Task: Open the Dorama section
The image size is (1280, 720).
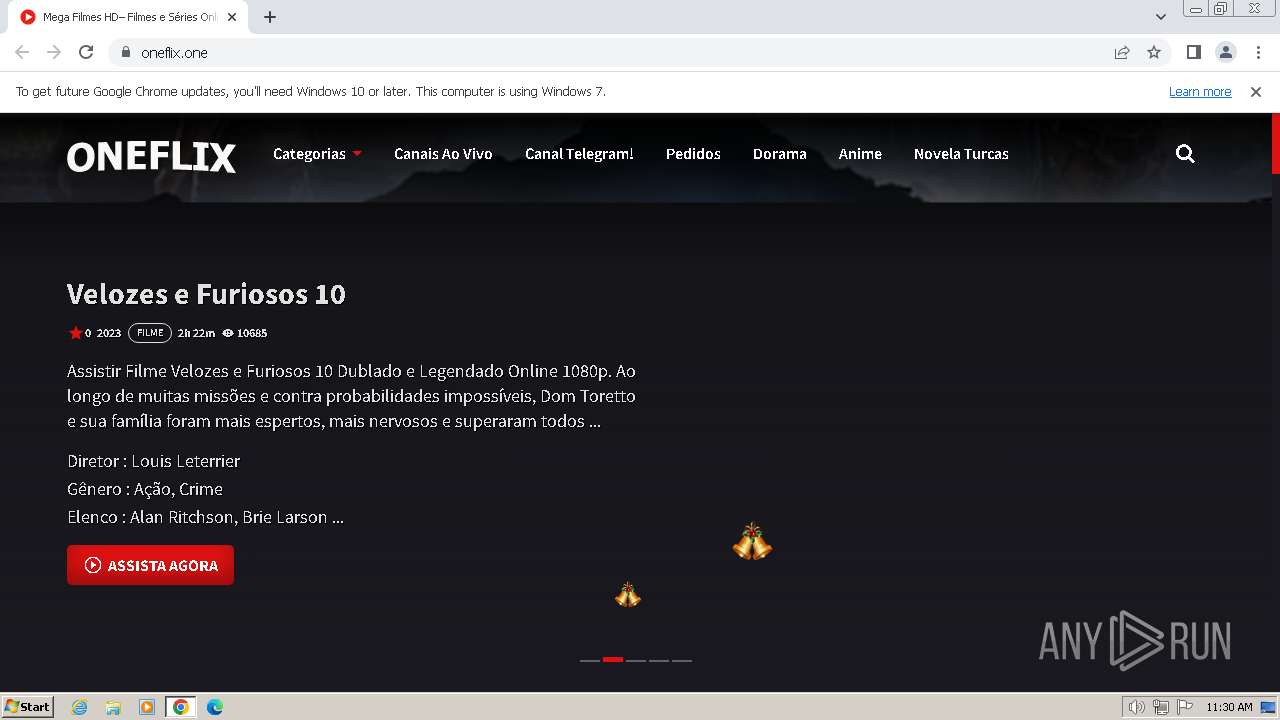Action: click(779, 154)
